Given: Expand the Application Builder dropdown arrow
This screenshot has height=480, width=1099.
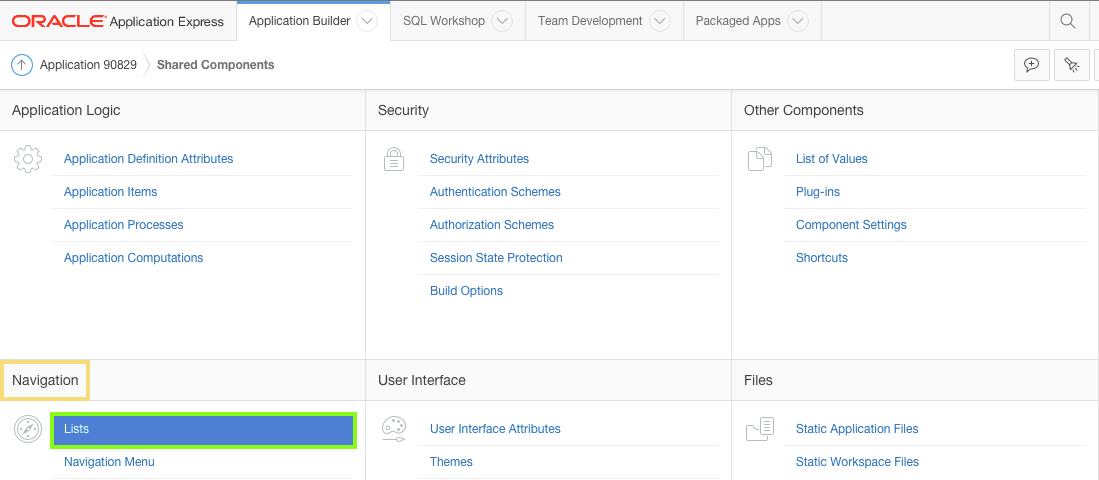Looking at the screenshot, I should click(367, 21).
